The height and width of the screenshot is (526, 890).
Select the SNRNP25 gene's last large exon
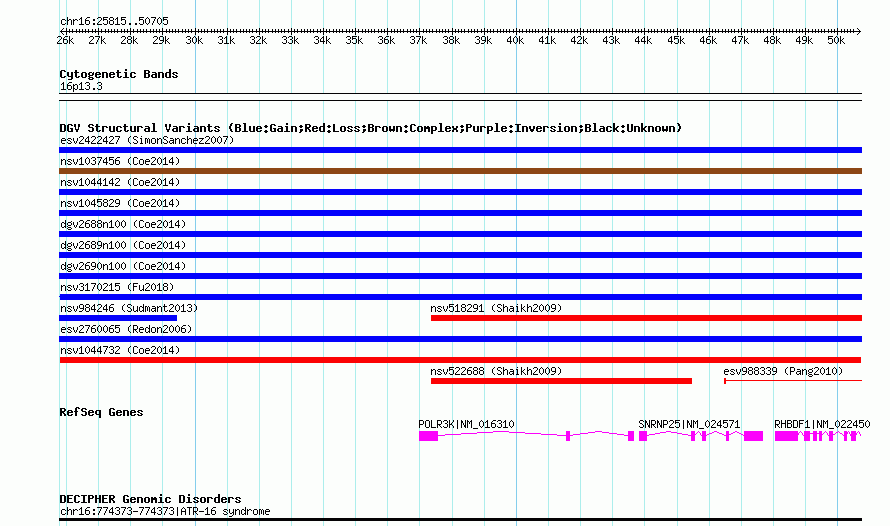(x=753, y=436)
